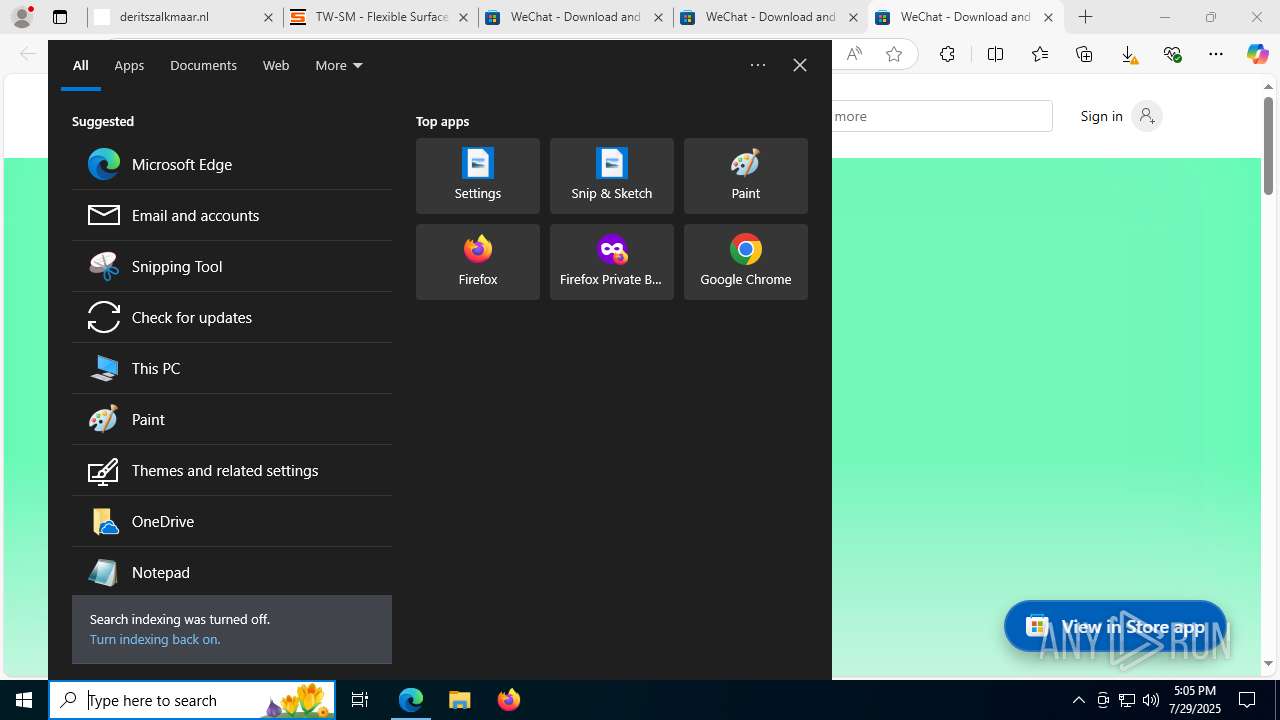
Task: Open Edge Collections panel
Action: click(x=1084, y=54)
